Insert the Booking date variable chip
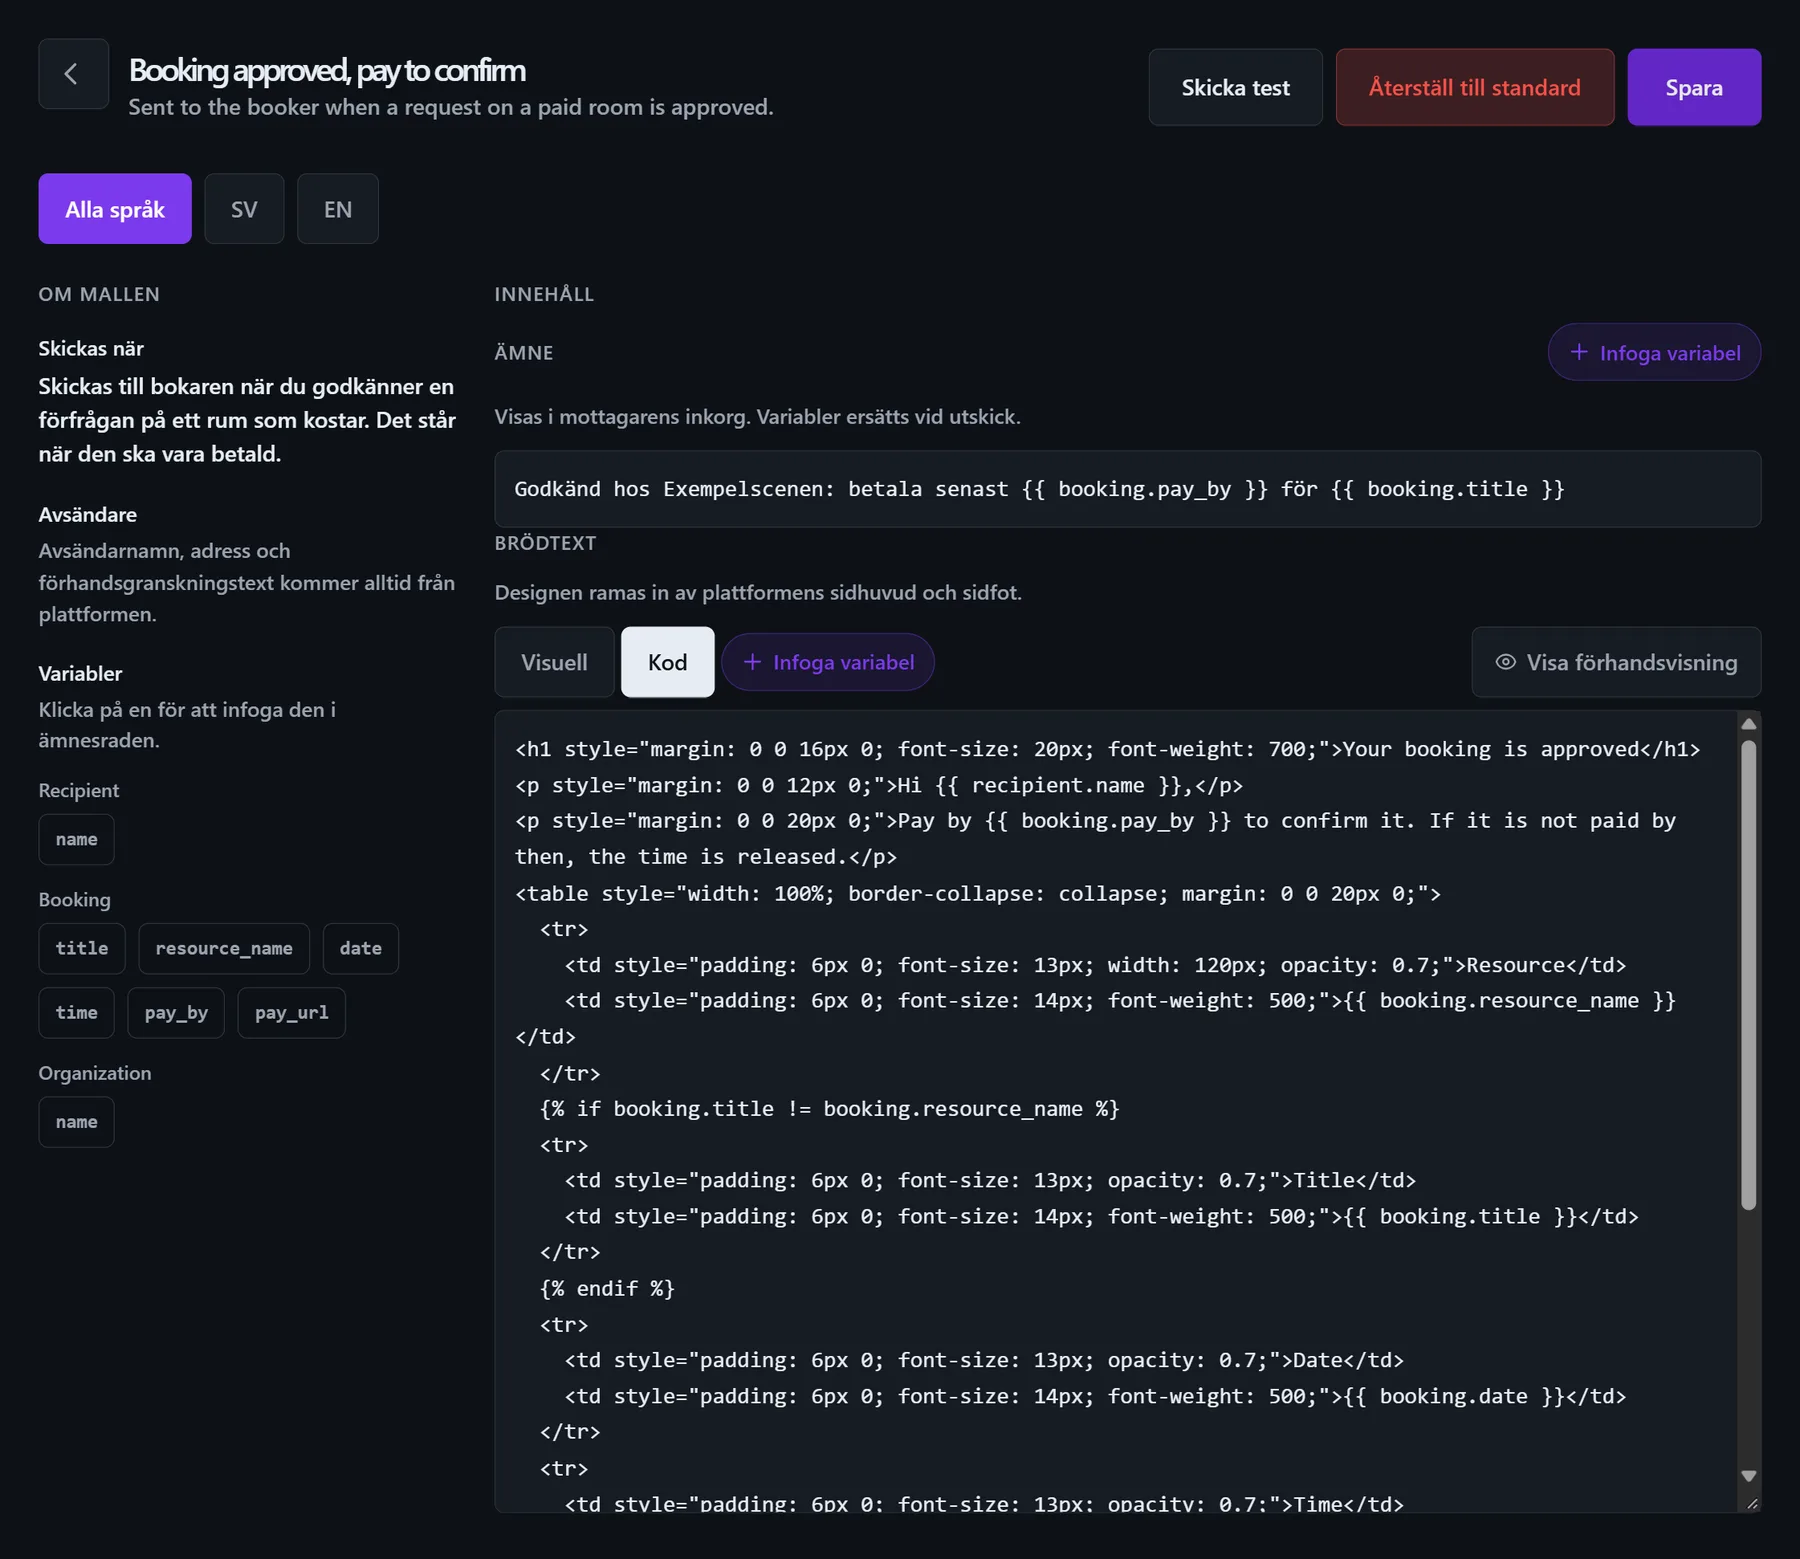The image size is (1800, 1559). [360, 948]
